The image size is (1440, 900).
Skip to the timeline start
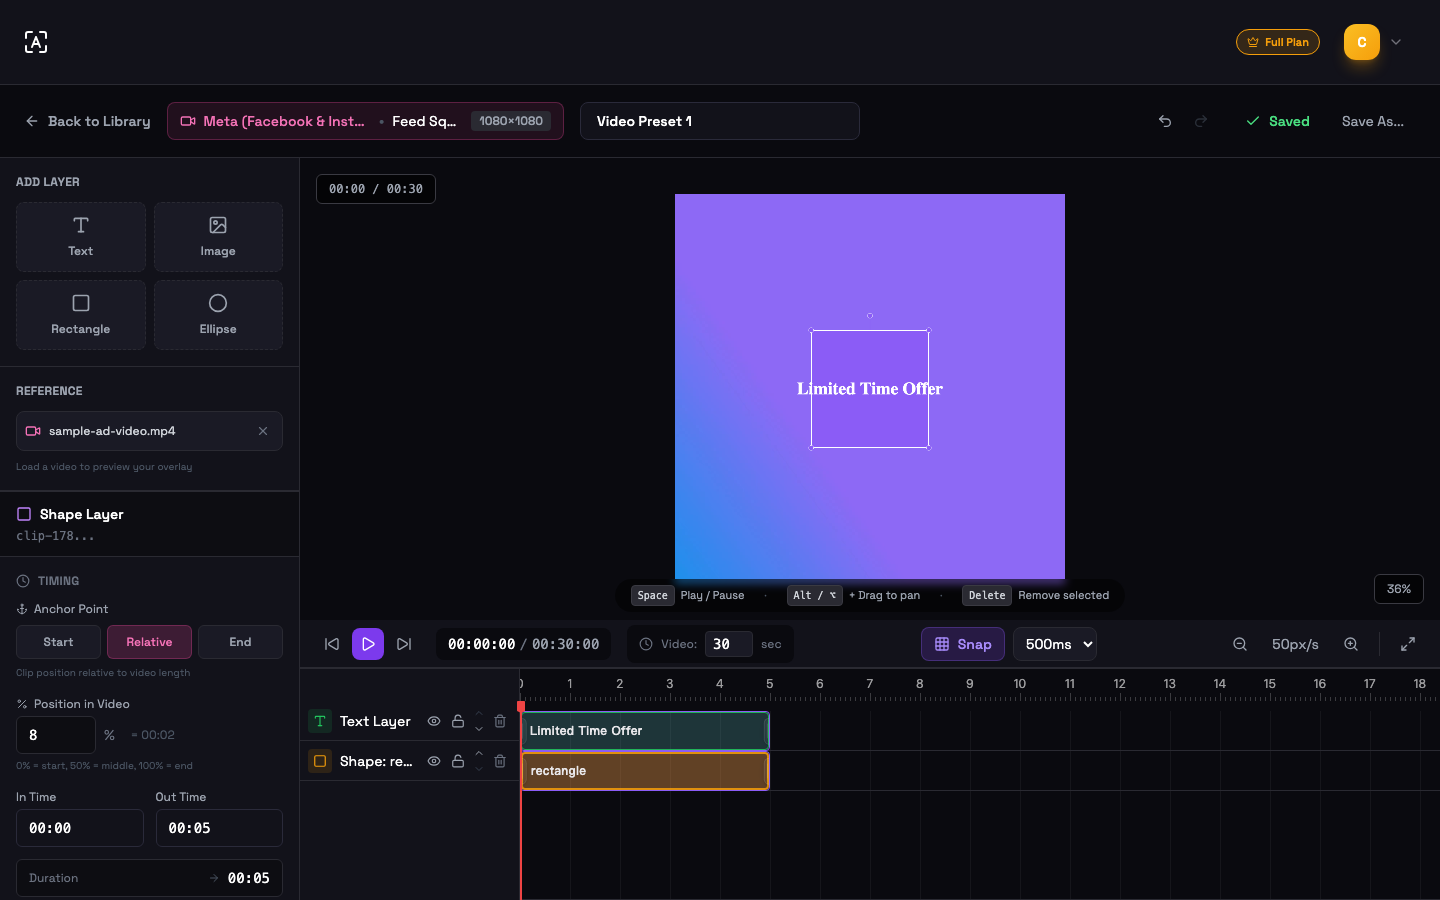(x=332, y=644)
